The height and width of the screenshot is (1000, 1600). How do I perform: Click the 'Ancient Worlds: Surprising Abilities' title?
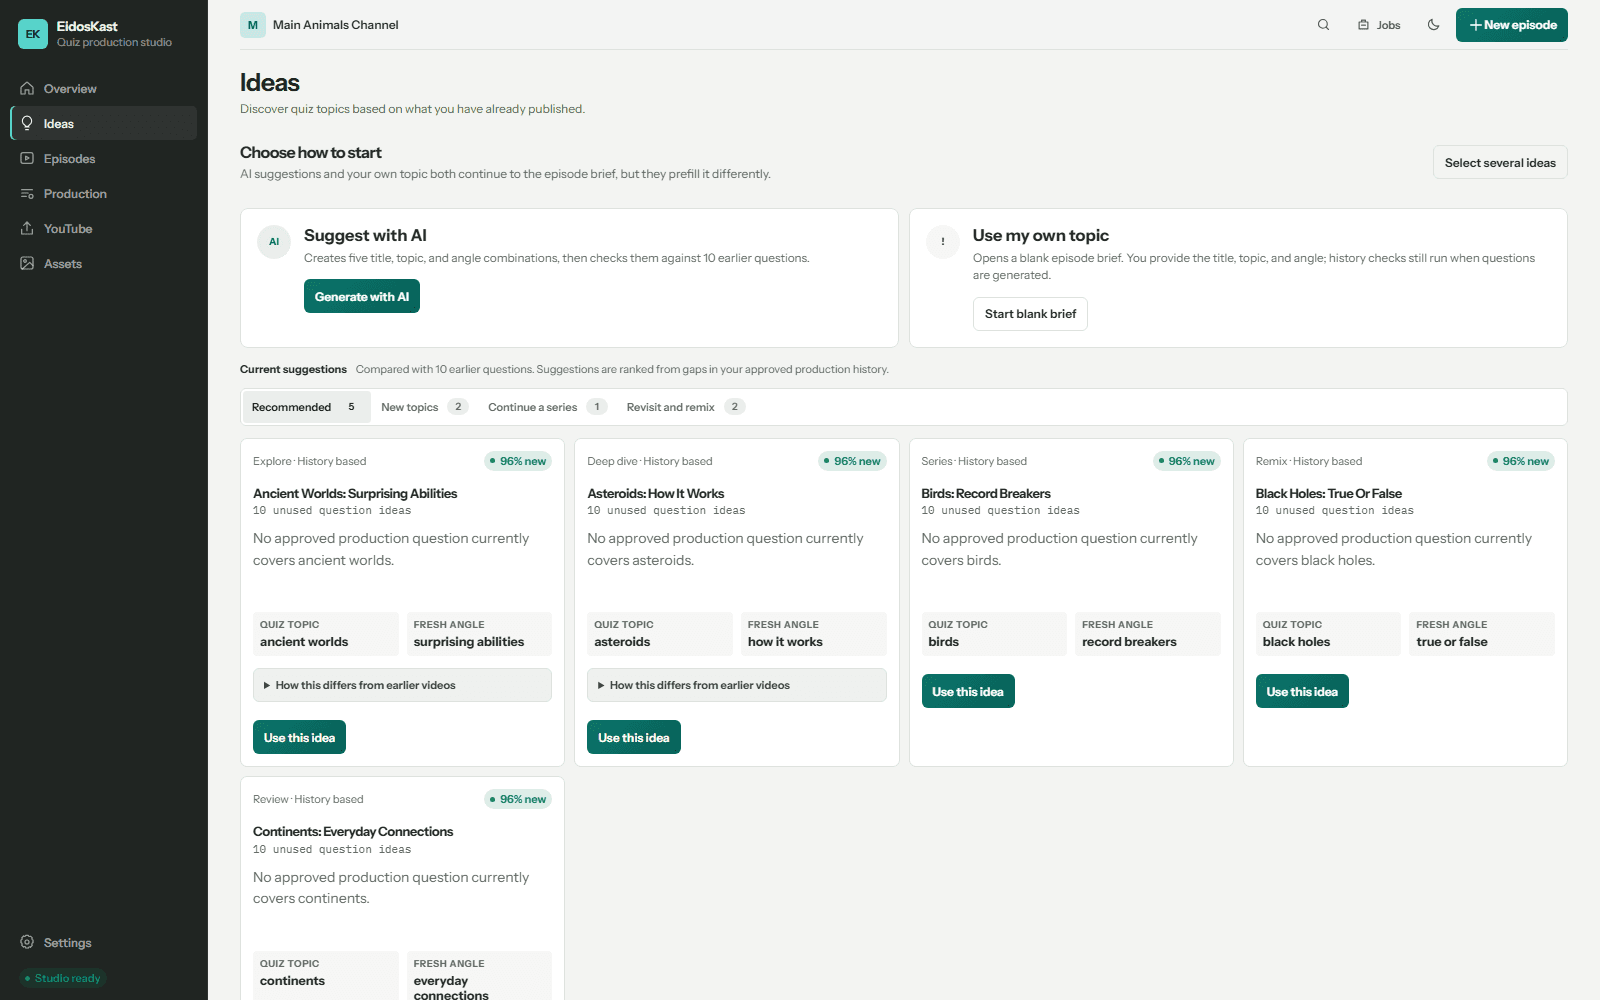click(x=355, y=494)
